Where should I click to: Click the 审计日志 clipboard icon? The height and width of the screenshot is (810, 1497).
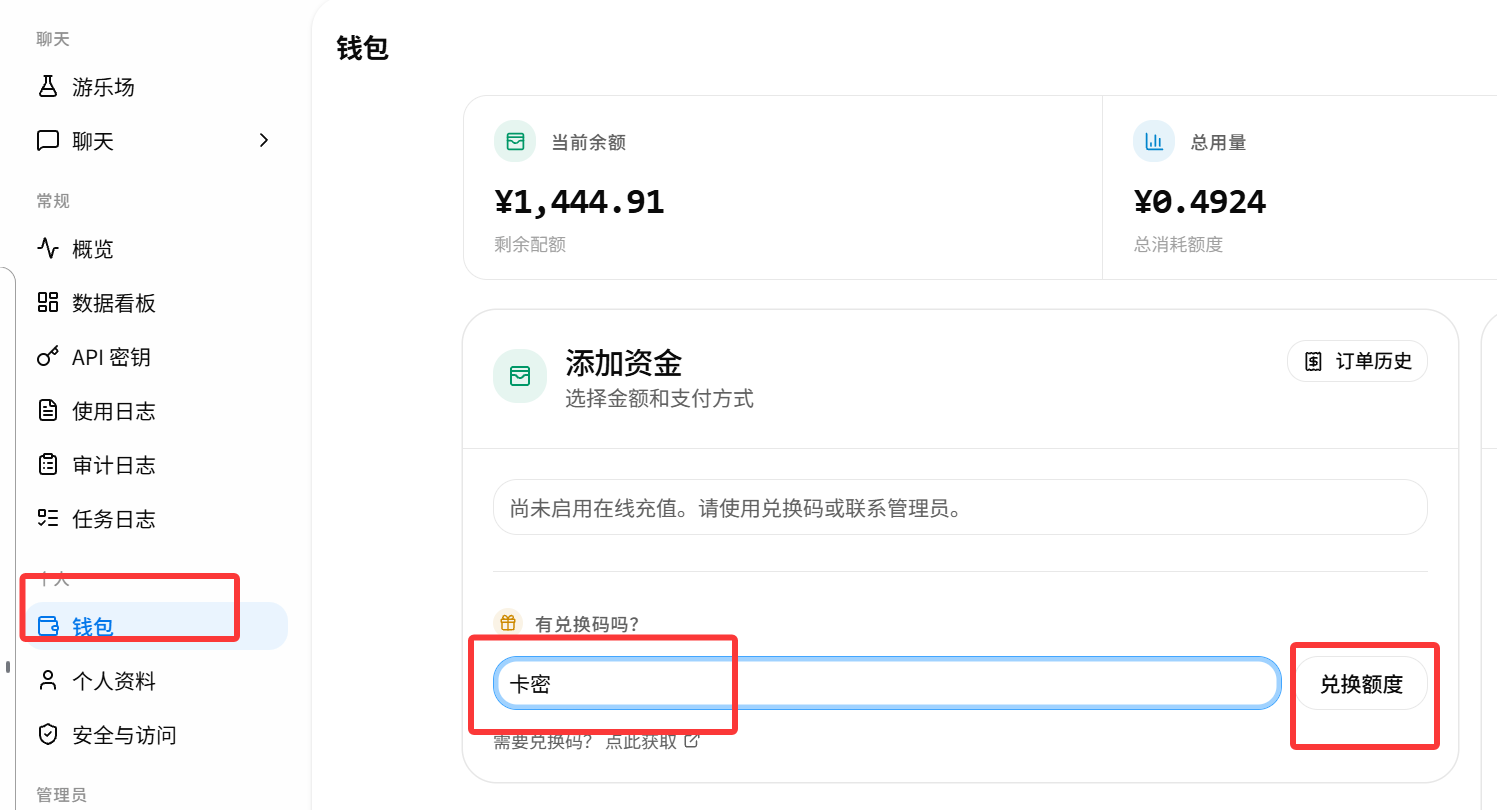(48, 465)
